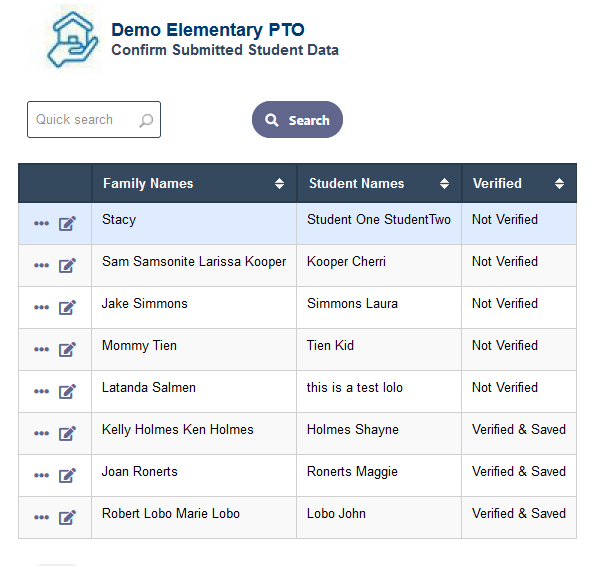
Task: Sort by the Family Names column arrows
Action: pos(279,184)
